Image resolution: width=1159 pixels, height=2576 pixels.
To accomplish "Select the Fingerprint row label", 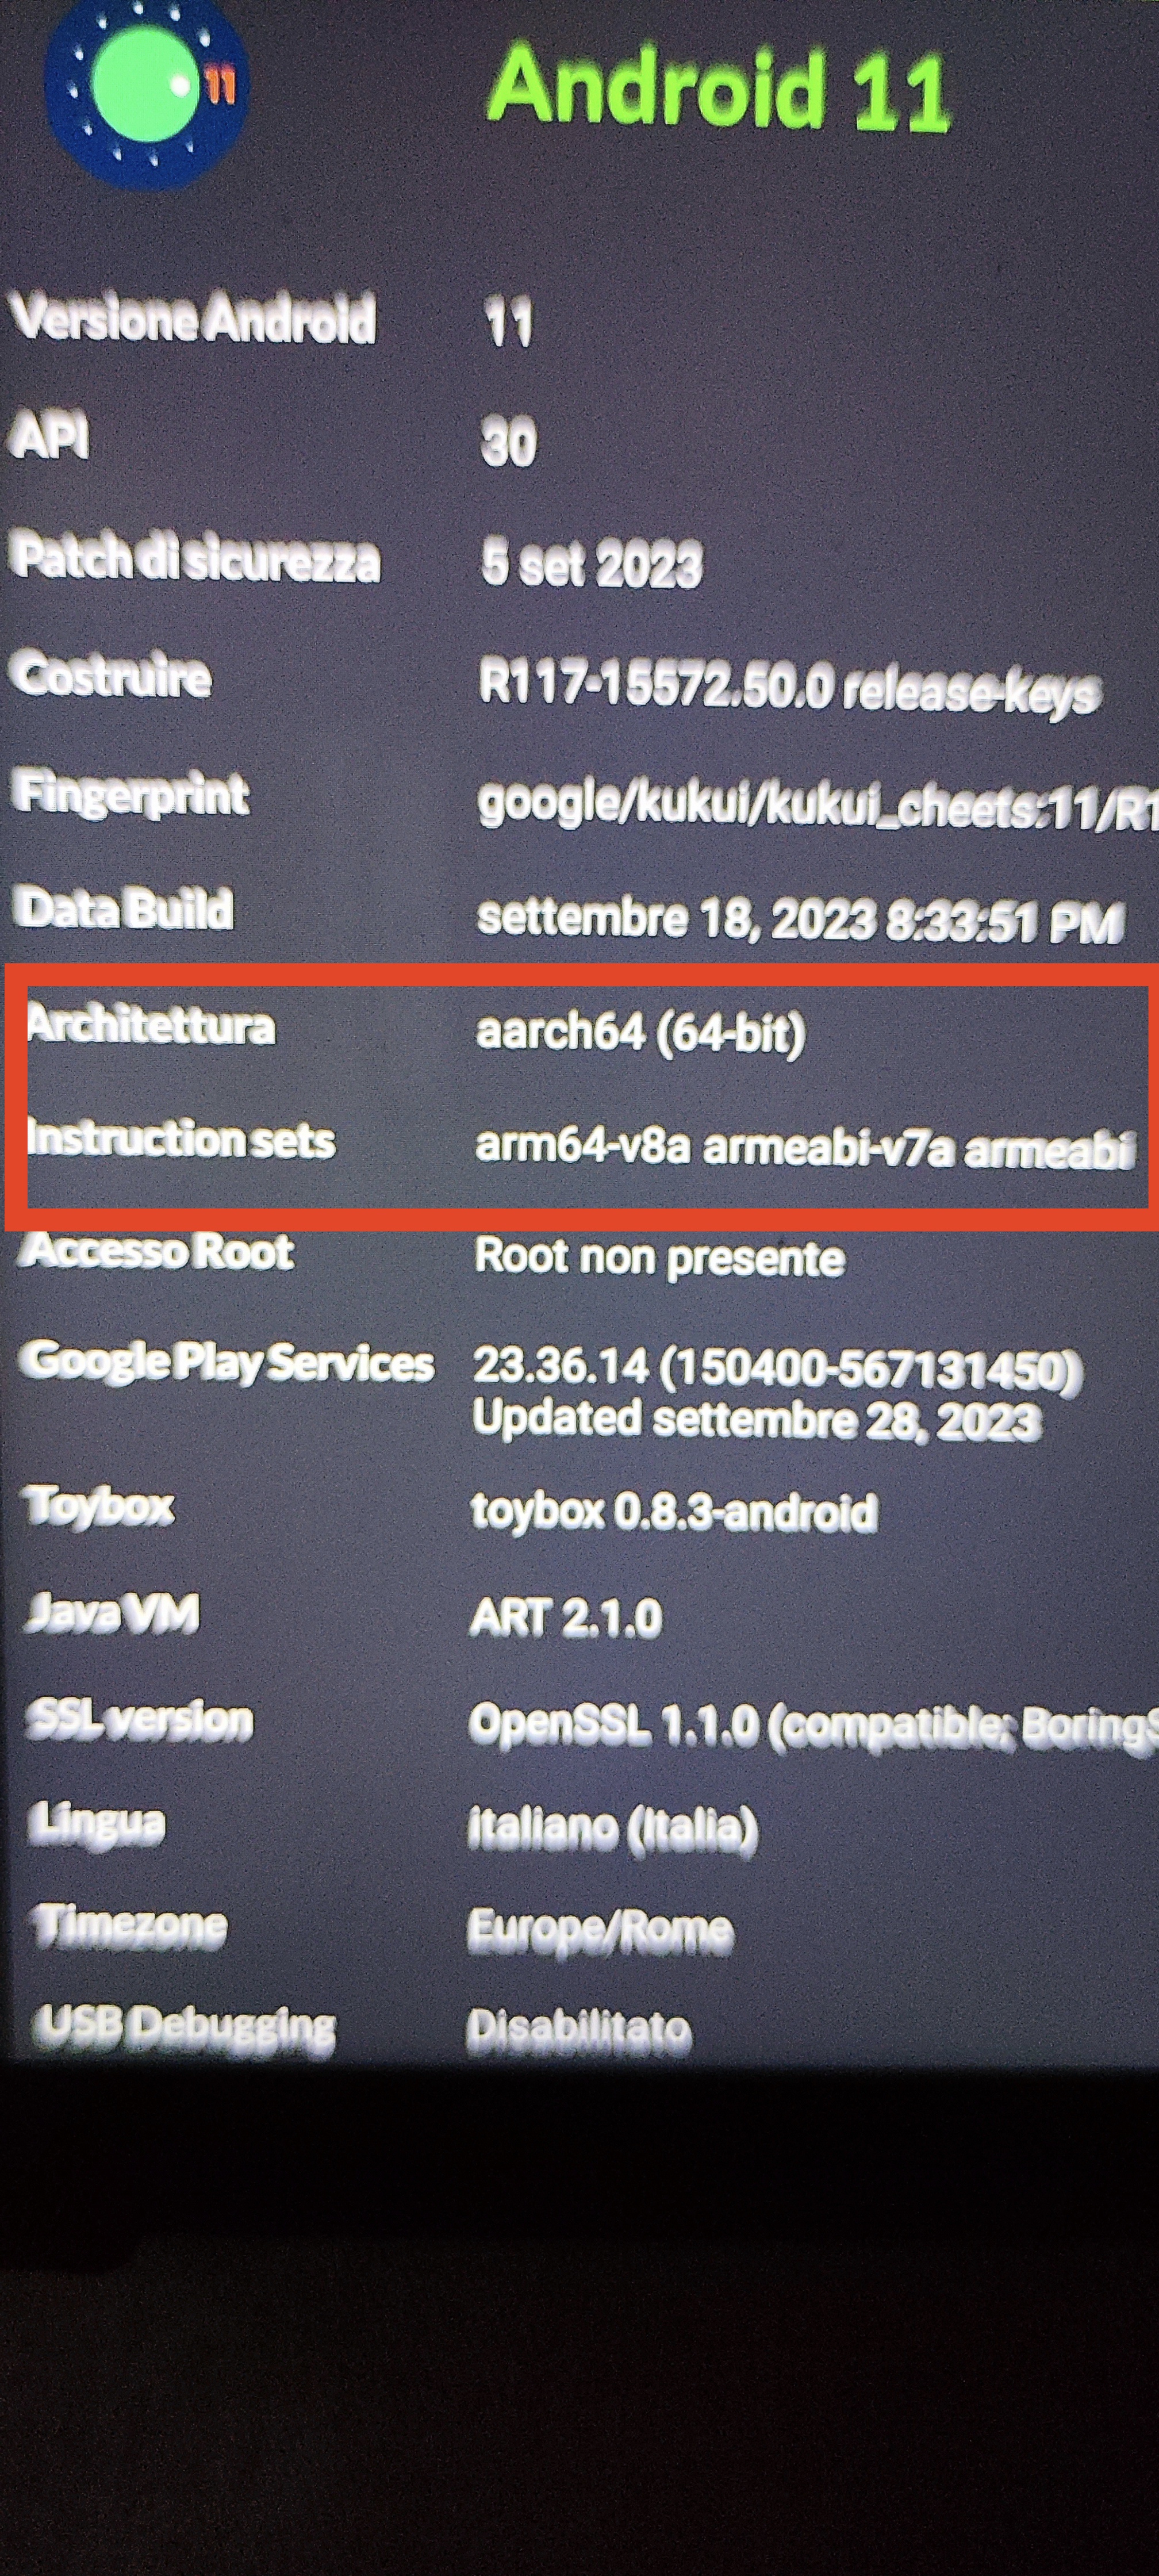I will pos(131,794).
